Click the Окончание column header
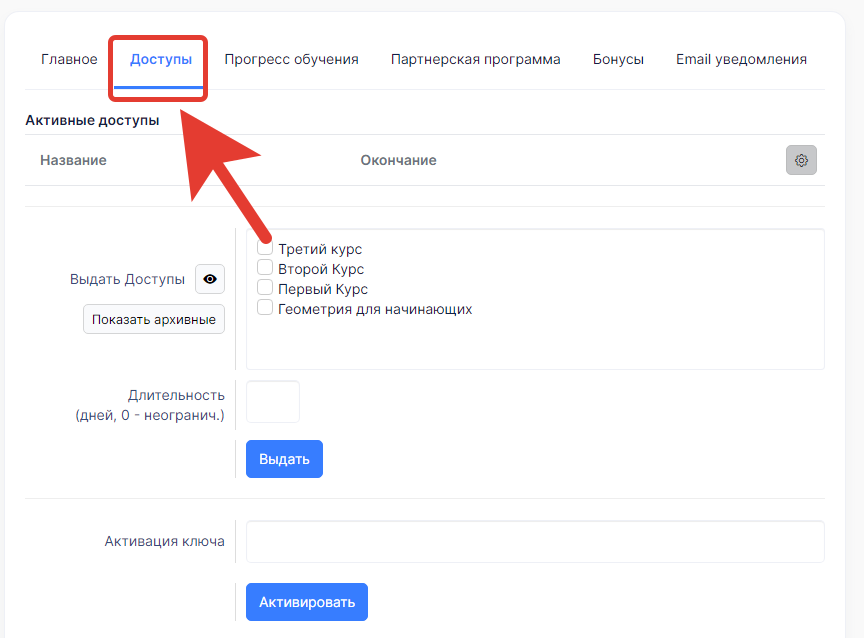This screenshot has height=638, width=864. pos(398,160)
